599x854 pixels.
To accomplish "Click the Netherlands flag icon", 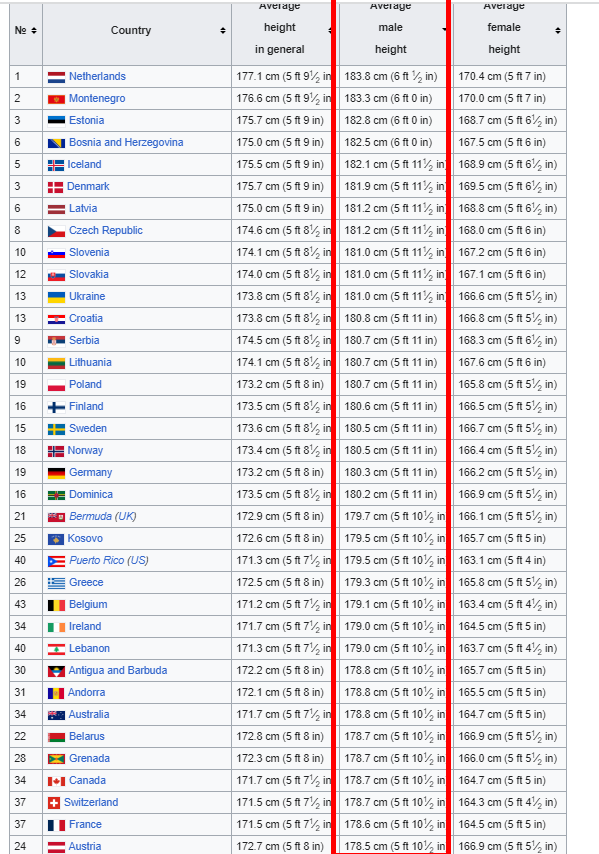I will [56, 77].
